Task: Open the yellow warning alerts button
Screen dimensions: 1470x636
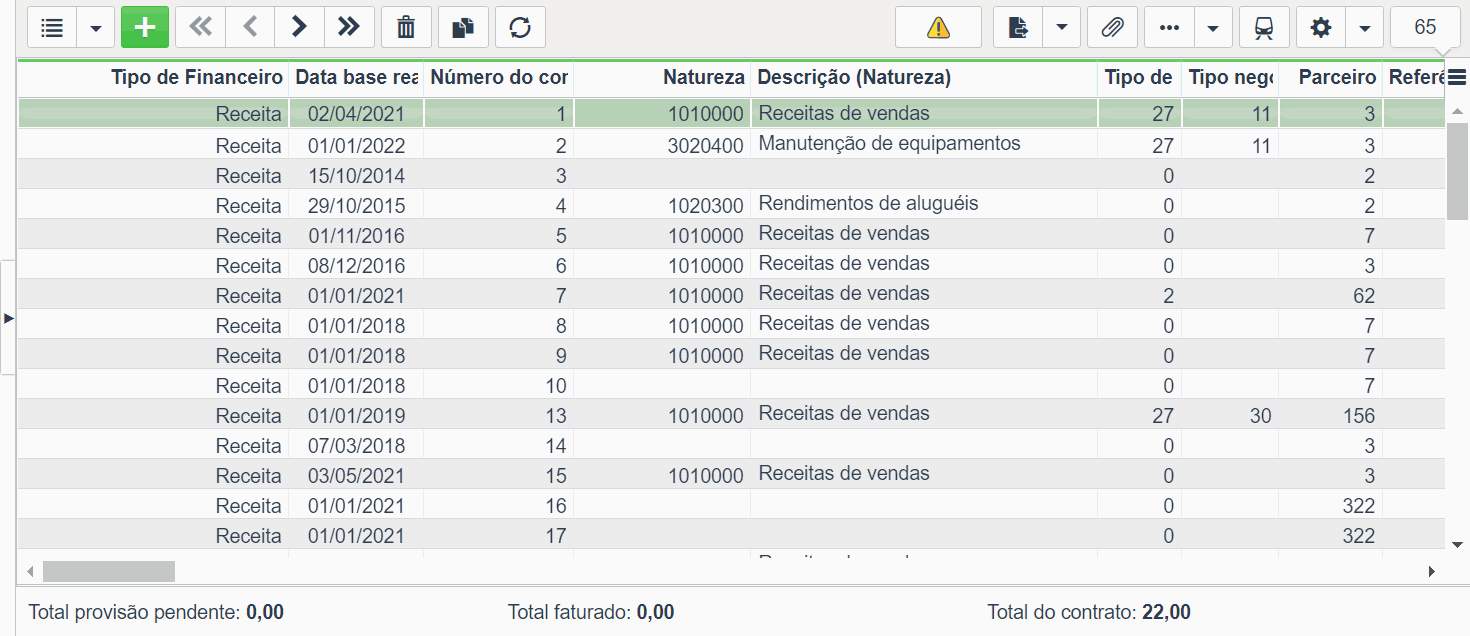Action: [938, 27]
